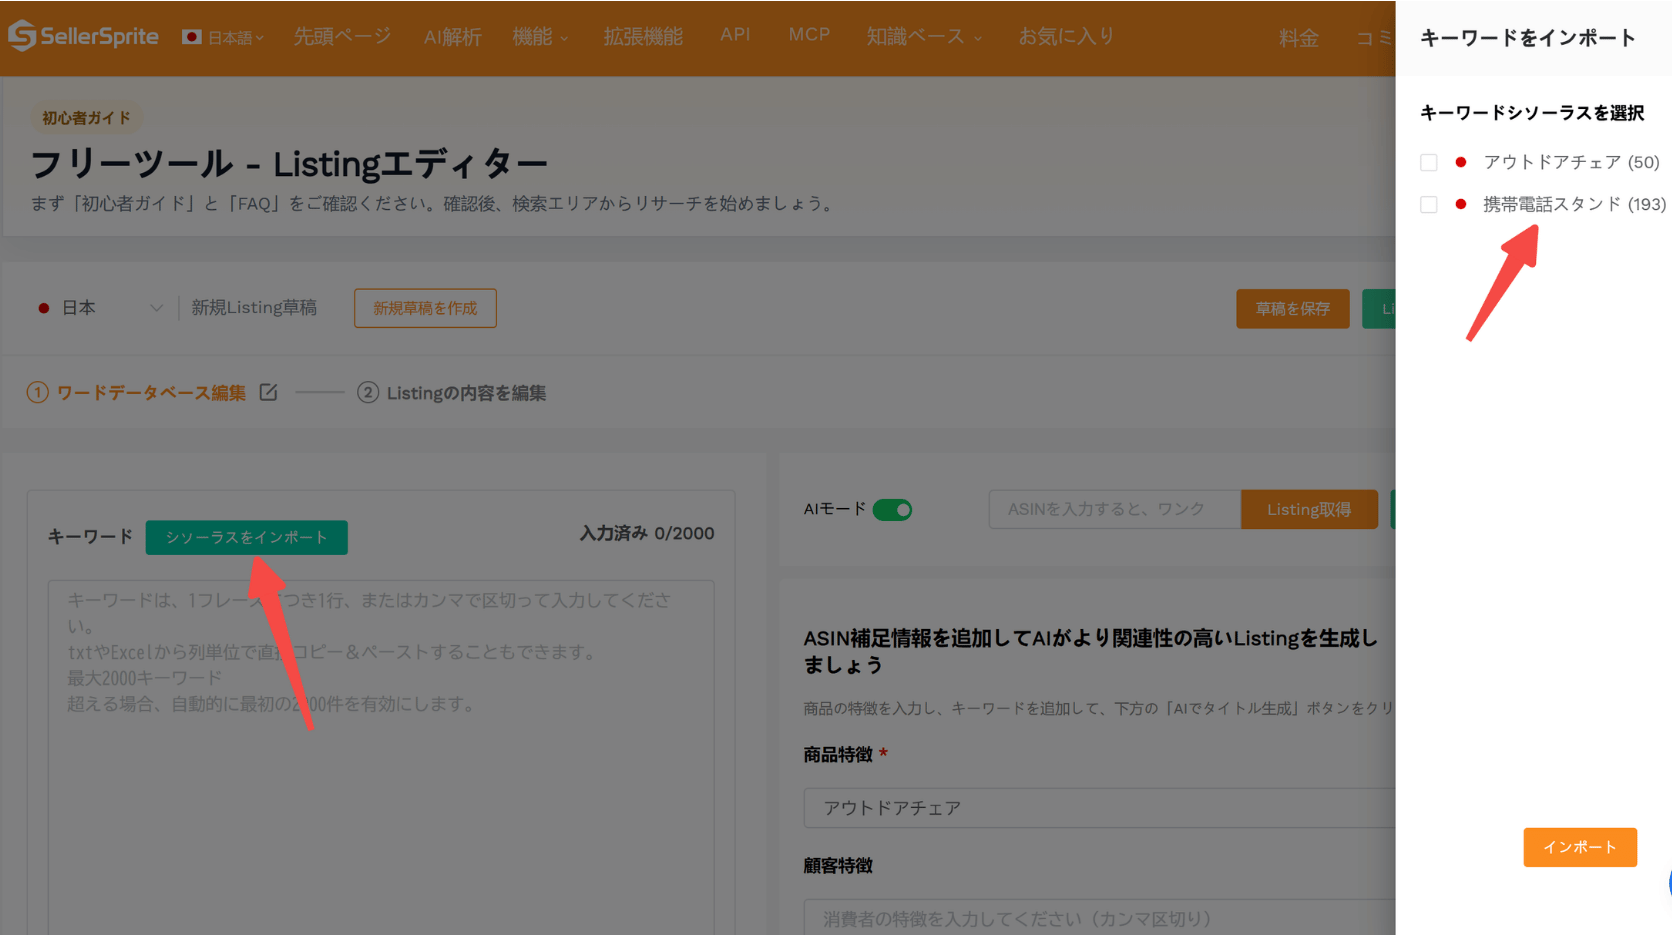Click the 入力済み 0/2000 counter
This screenshot has width=1672, height=941.
click(647, 533)
